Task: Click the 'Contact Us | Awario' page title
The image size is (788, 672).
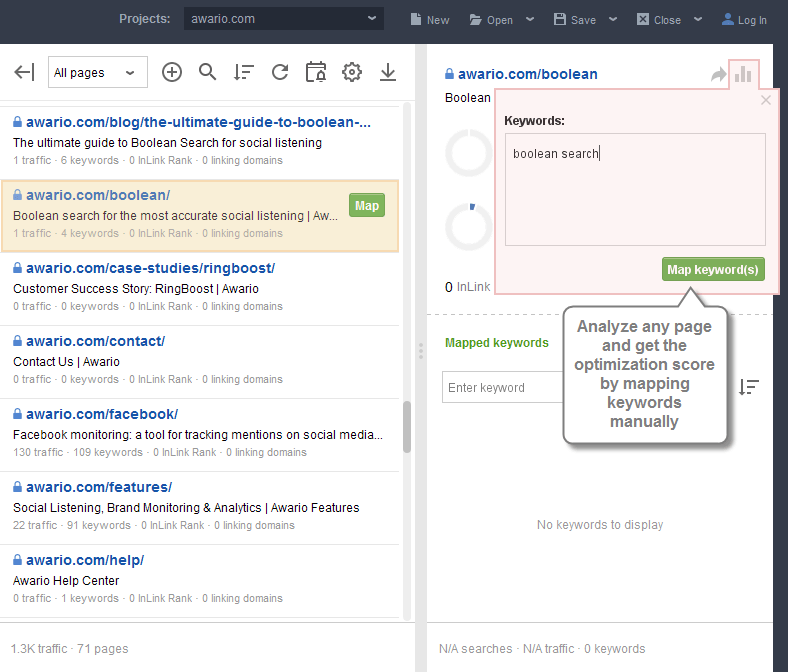Action: coord(66,362)
